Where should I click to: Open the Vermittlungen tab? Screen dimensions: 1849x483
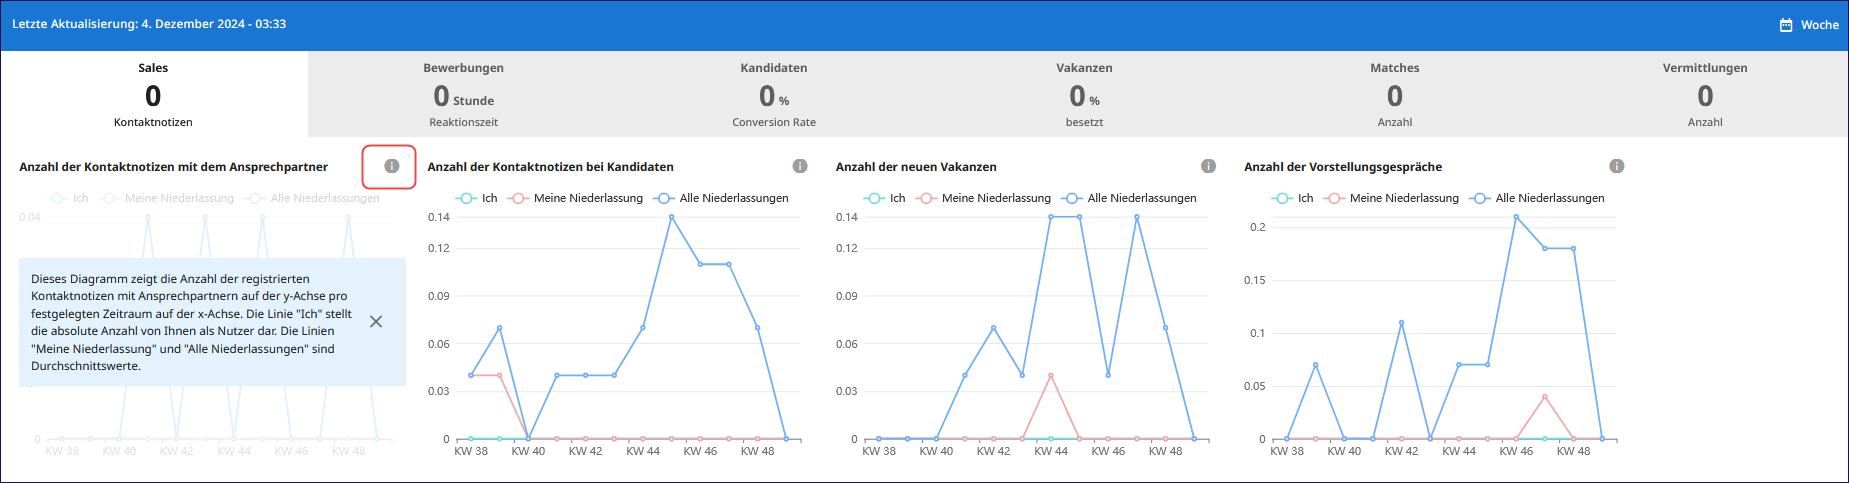pyautogui.click(x=1704, y=94)
